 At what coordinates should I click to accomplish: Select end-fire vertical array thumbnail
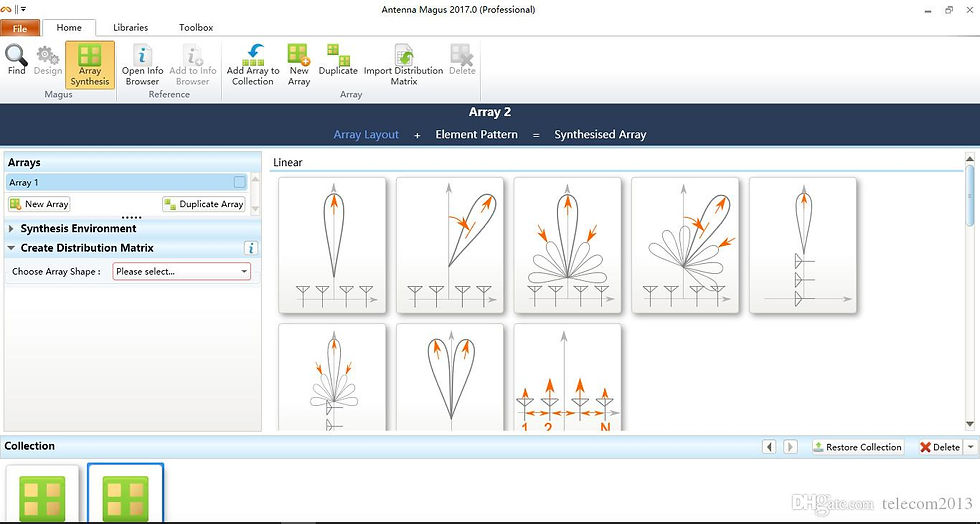[802, 245]
